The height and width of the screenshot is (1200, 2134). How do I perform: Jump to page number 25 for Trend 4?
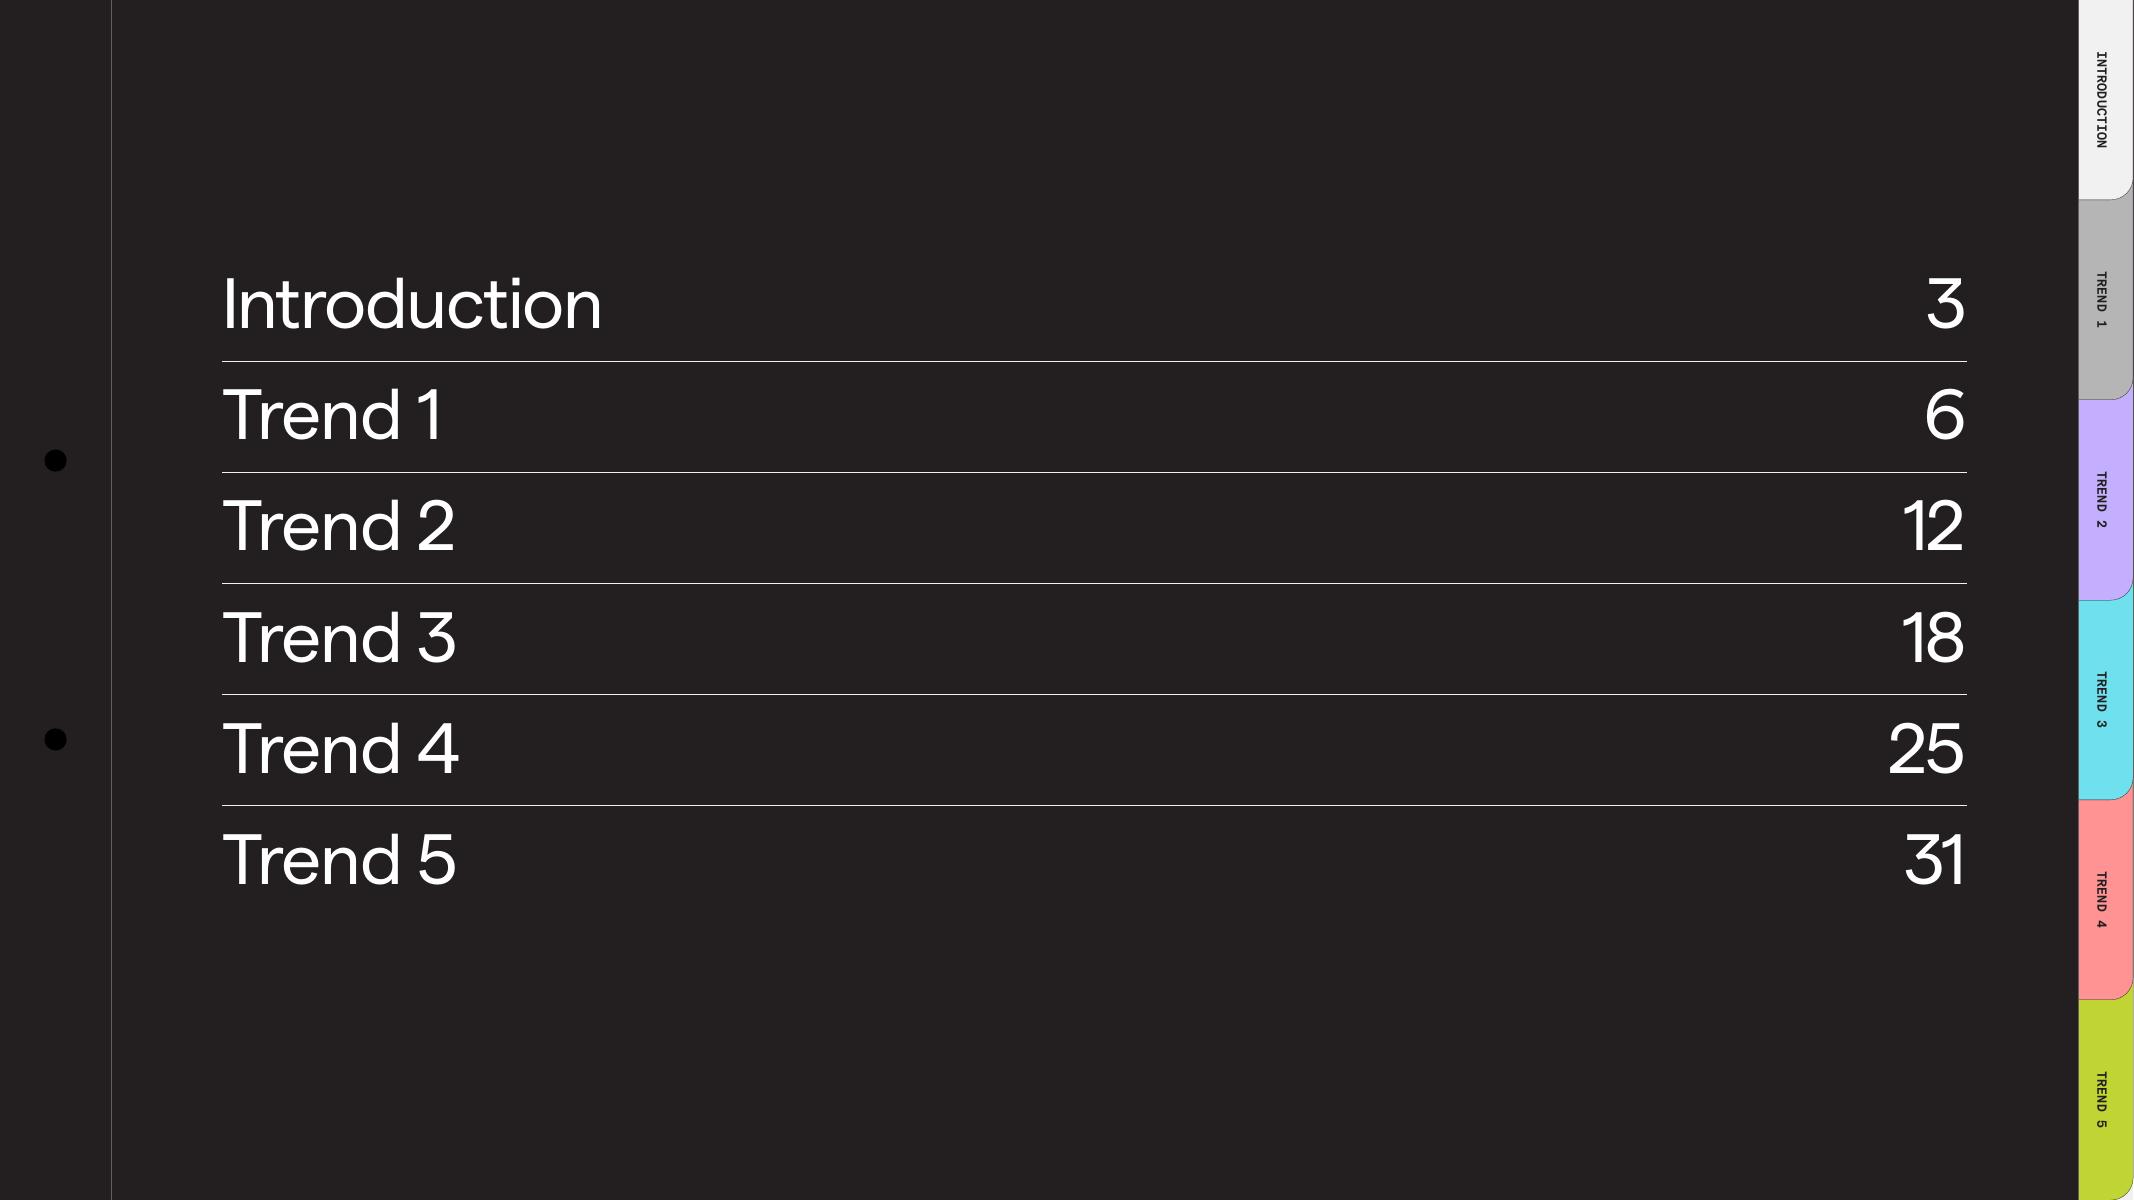(1926, 748)
